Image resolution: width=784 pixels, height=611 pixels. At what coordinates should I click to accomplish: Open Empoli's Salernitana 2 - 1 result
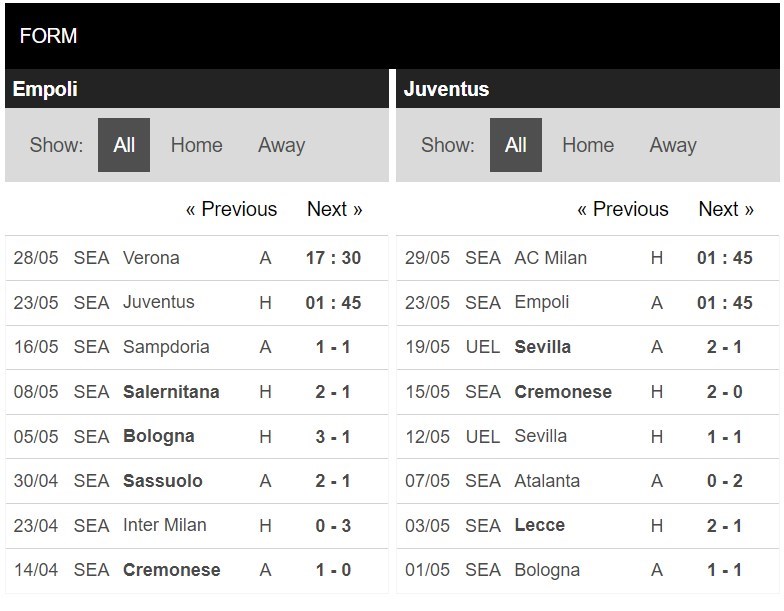coord(196,392)
